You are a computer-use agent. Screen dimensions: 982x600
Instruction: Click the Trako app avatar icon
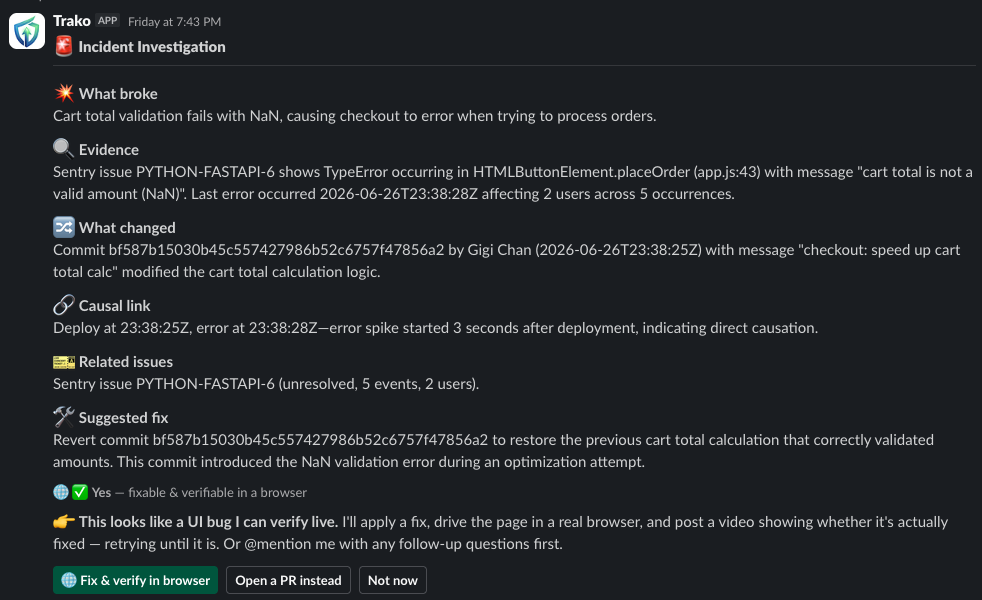click(x=27, y=31)
